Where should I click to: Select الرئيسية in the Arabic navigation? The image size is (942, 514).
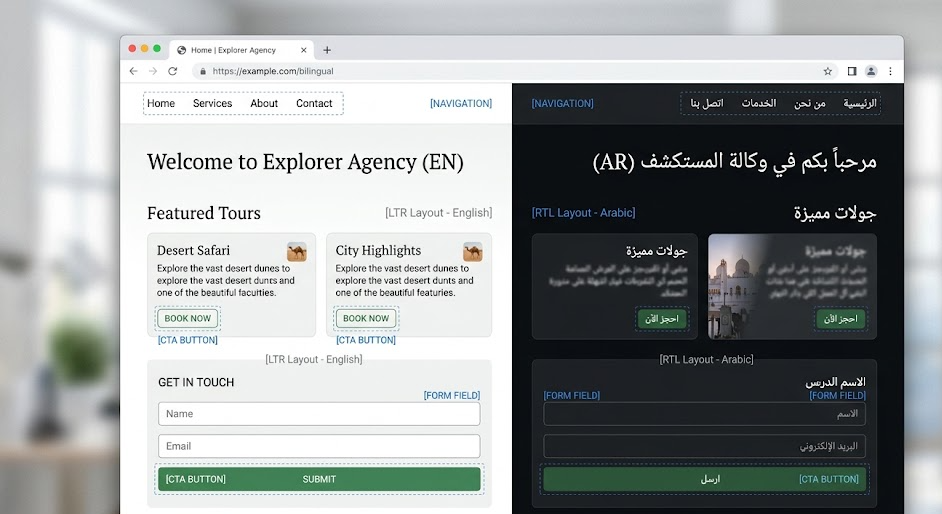860,103
